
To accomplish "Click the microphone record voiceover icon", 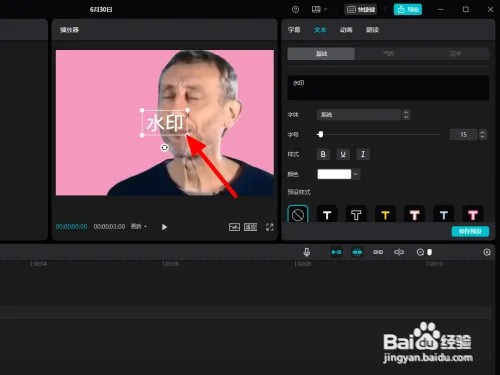I will [x=307, y=252].
